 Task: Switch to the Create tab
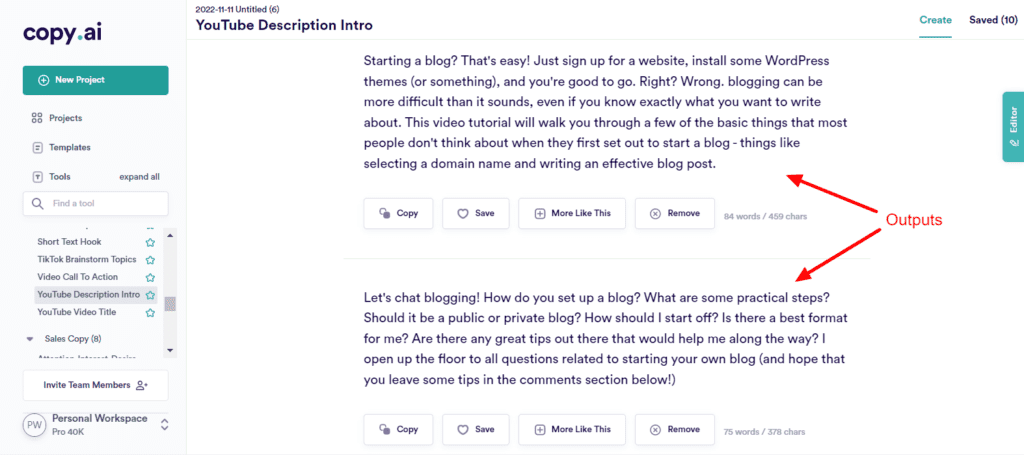click(935, 20)
